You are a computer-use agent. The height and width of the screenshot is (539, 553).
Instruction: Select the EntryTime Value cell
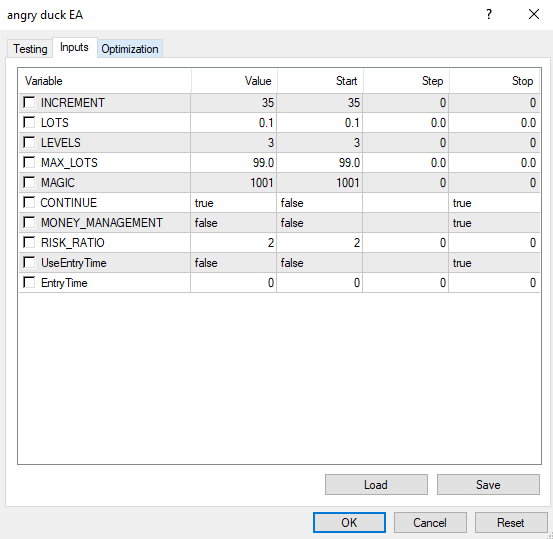click(233, 283)
